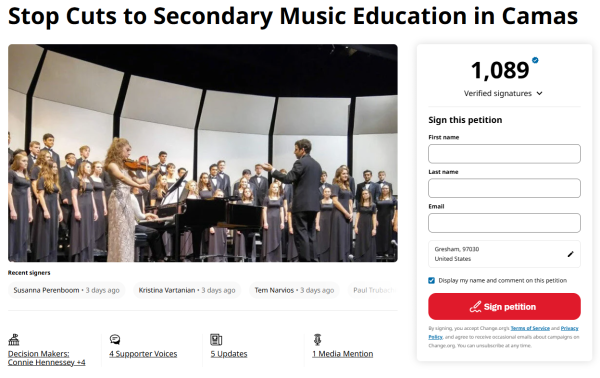Open the 5 Updates link

coord(229,354)
